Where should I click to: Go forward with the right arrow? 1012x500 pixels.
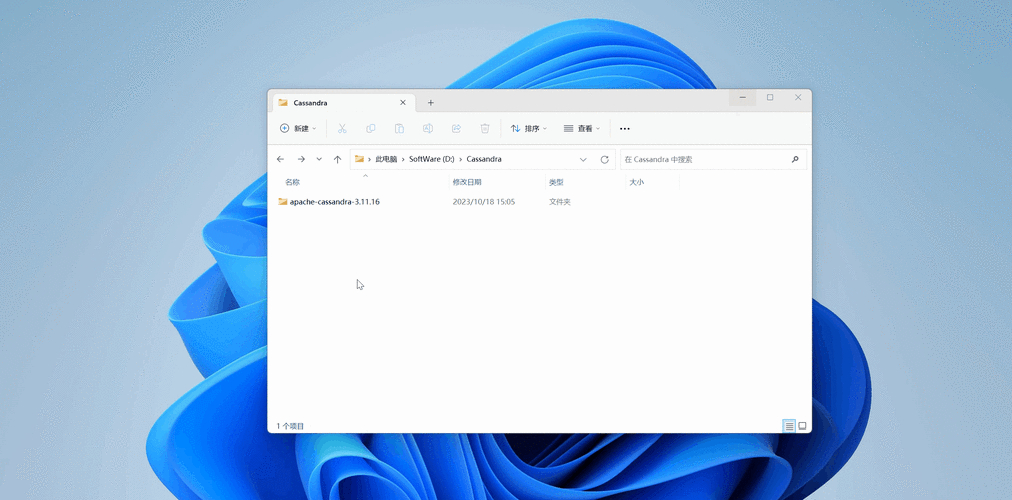tap(301, 159)
